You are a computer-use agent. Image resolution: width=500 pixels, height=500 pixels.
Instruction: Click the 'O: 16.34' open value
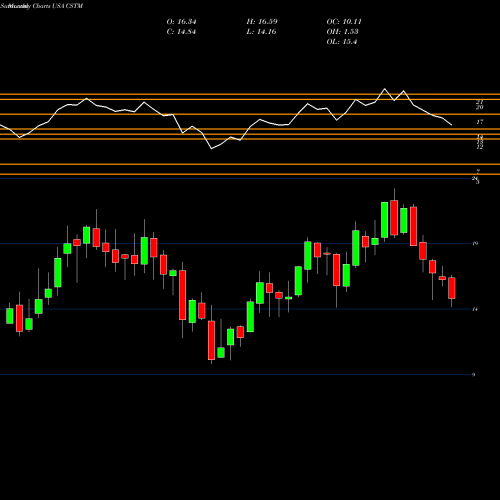pos(181,22)
